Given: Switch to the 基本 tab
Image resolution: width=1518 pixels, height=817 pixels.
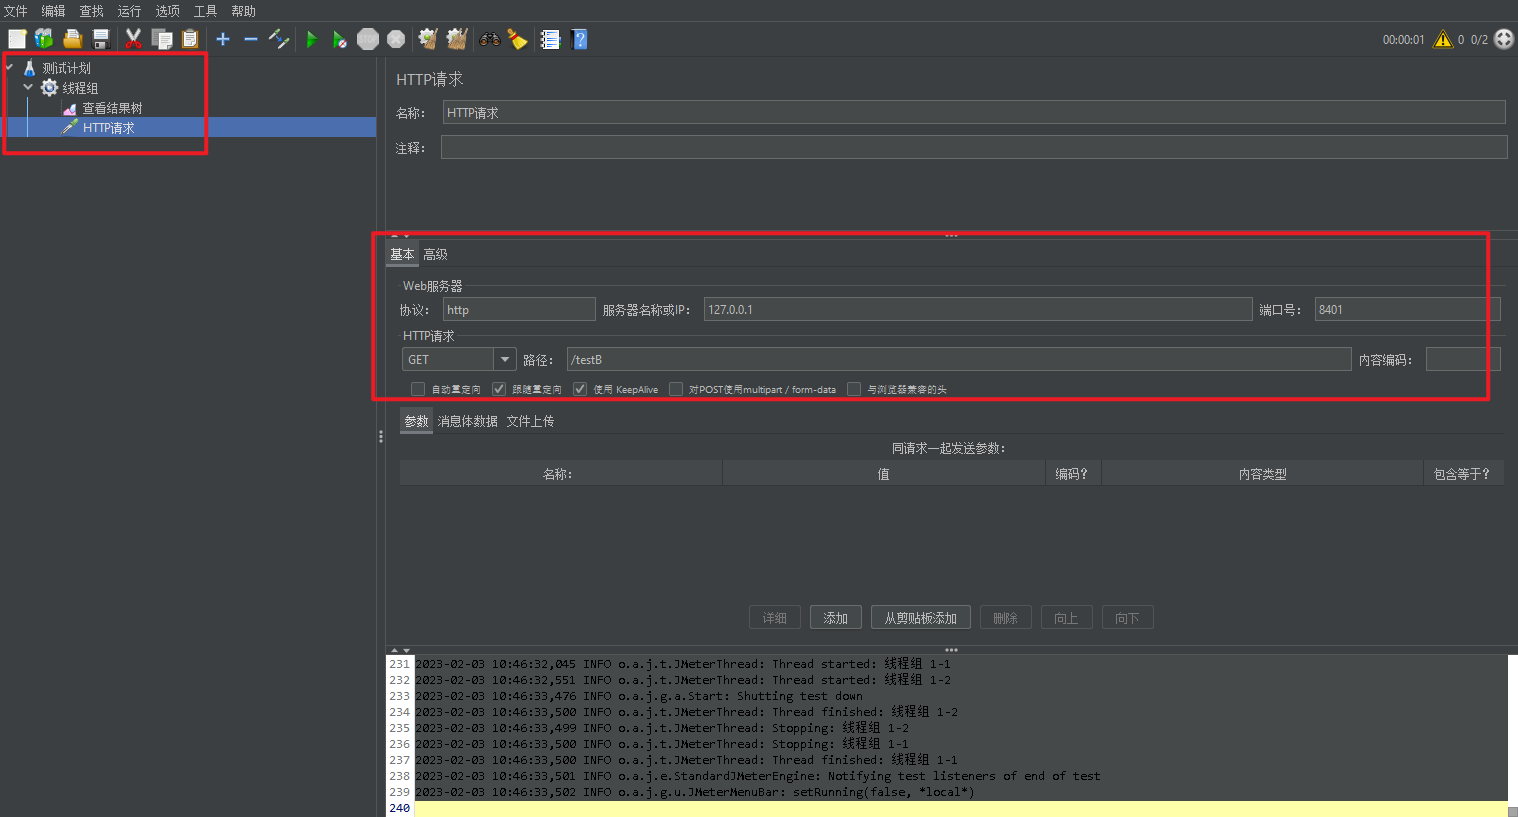Looking at the screenshot, I should (402, 254).
